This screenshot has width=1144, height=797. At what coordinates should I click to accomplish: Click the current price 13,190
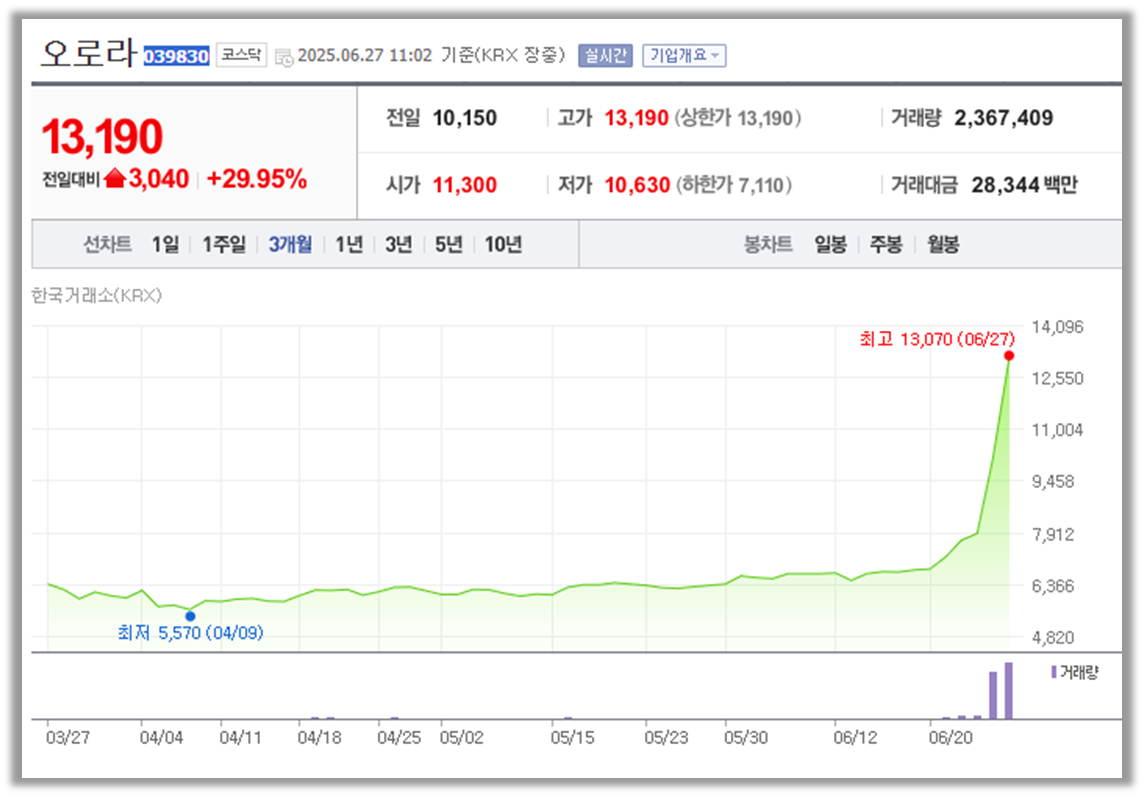[102, 136]
